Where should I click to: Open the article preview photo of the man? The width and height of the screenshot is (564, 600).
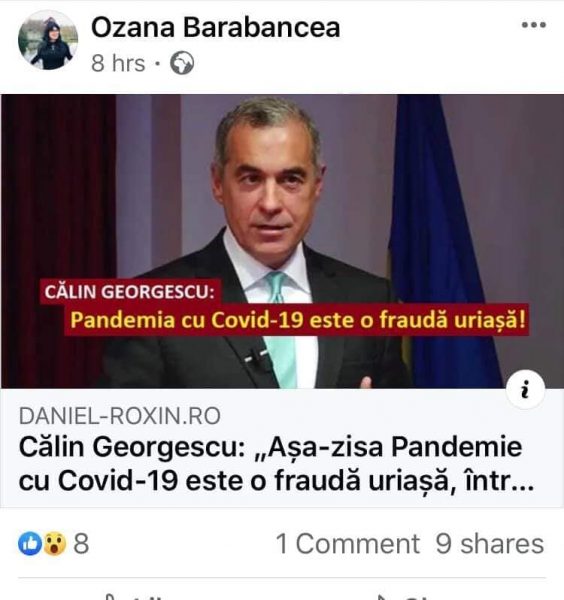(x=282, y=241)
